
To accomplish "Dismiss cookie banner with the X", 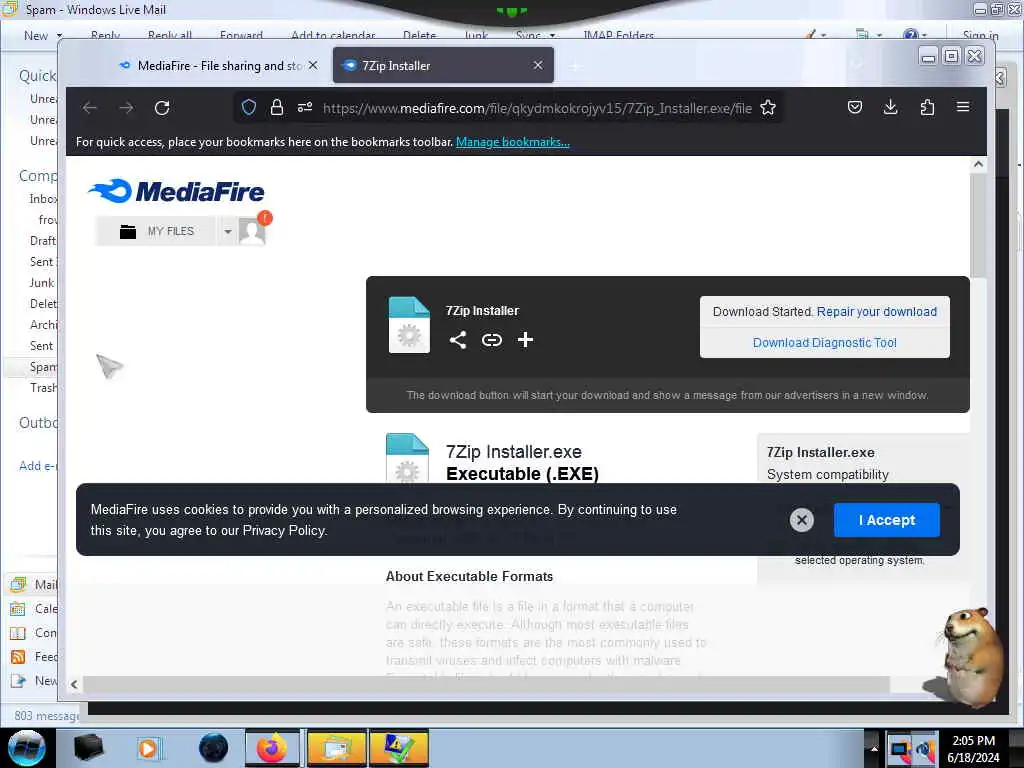I will tap(801, 520).
